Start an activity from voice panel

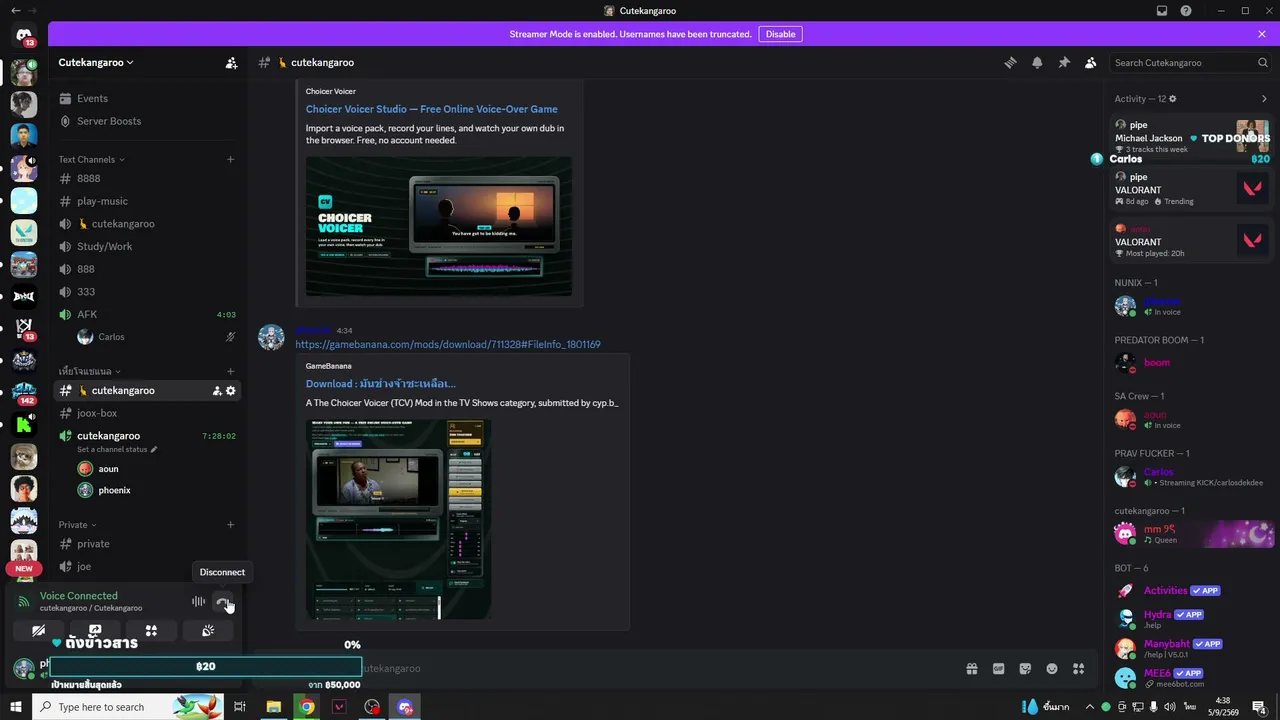click(151, 631)
